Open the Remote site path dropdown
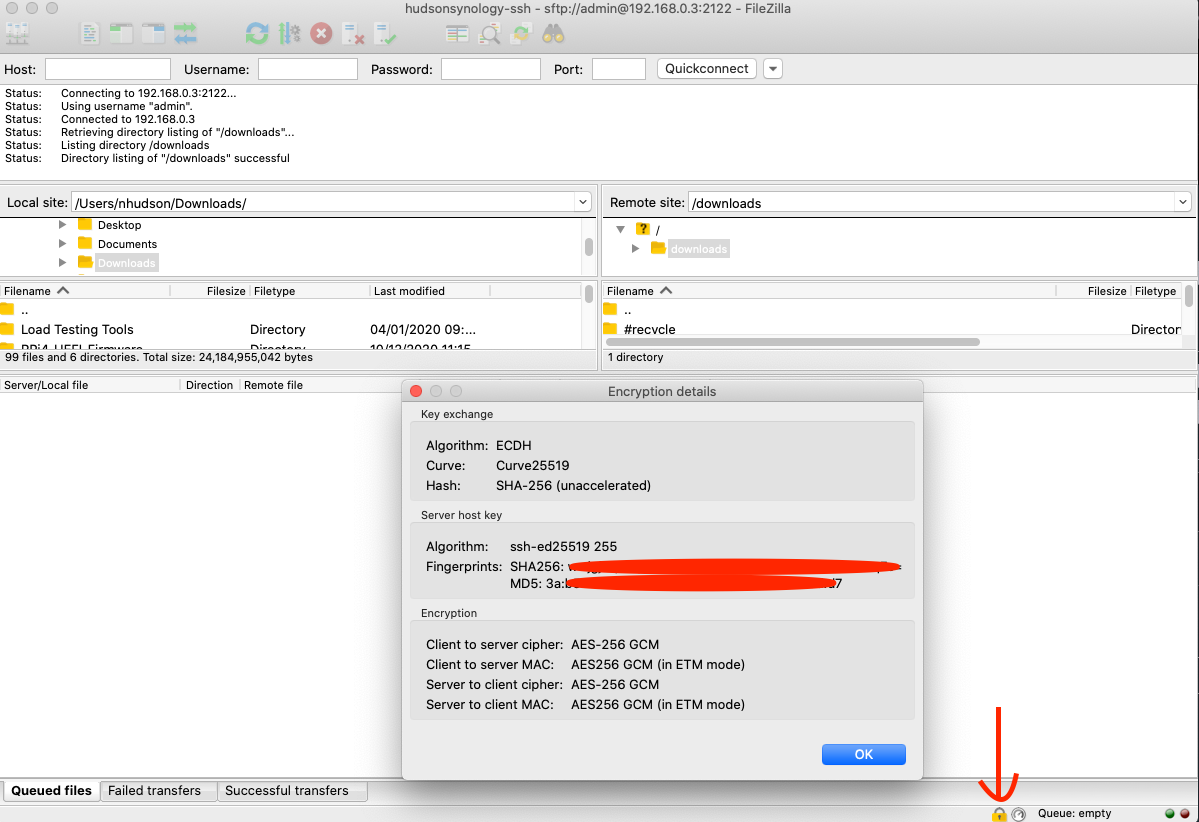Image resolution: width=1199 pixels, height=822 pixels. [x=1183, y=203]
